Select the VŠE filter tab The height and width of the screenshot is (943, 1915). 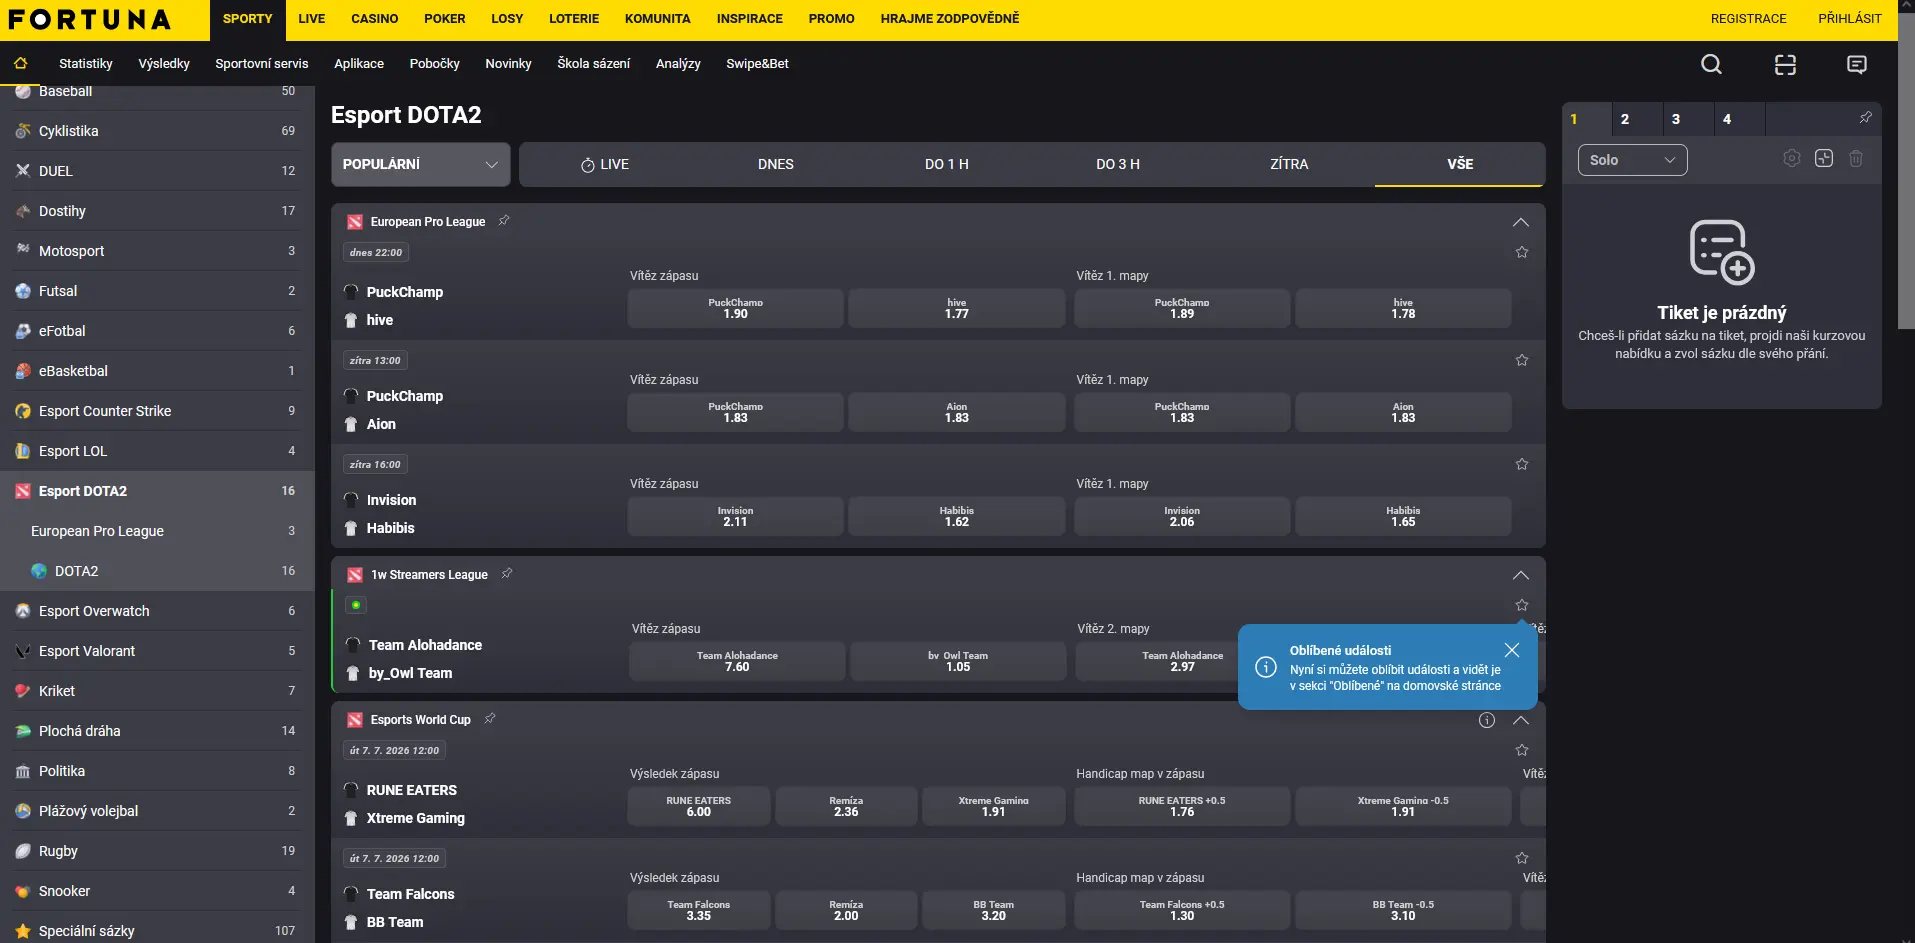(1460, 164)
